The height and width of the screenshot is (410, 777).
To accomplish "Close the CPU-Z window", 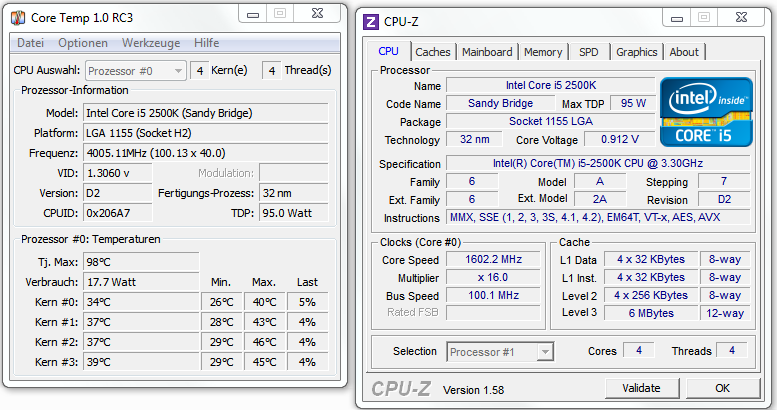I will pos(741,18).
